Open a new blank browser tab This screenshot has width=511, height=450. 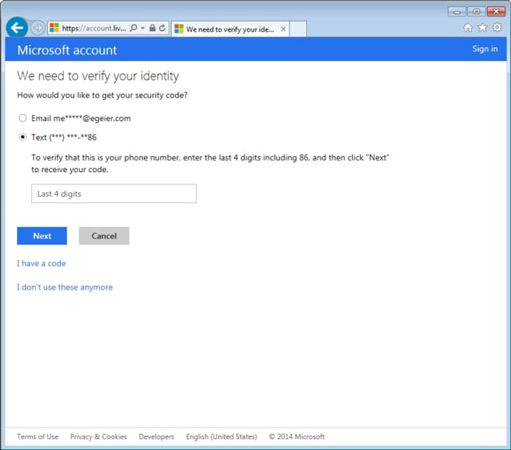[298, 29]
